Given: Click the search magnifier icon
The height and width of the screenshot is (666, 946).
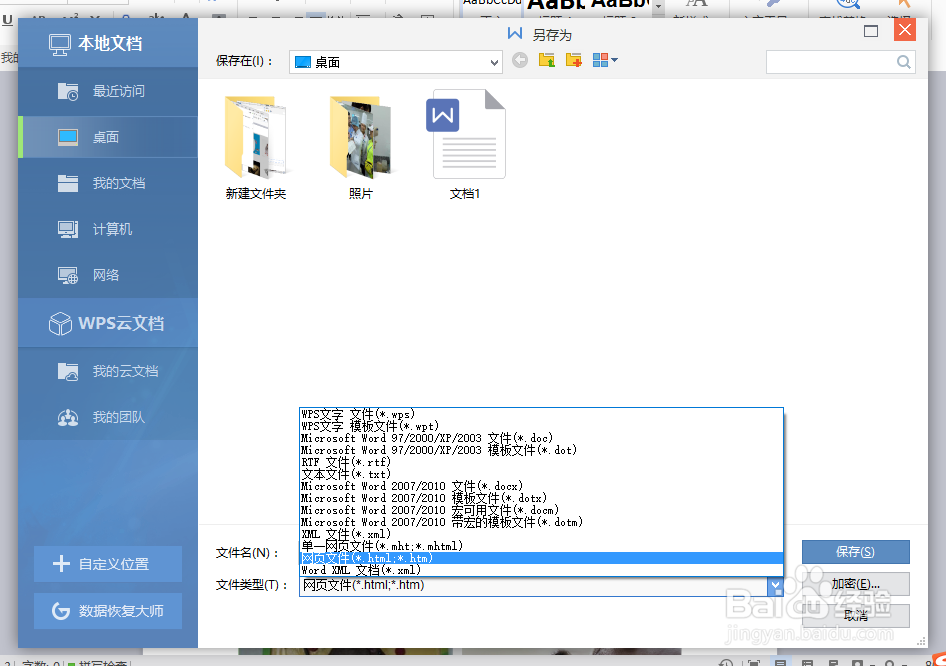Looking at the screenshot, I should tap(903, 62).
